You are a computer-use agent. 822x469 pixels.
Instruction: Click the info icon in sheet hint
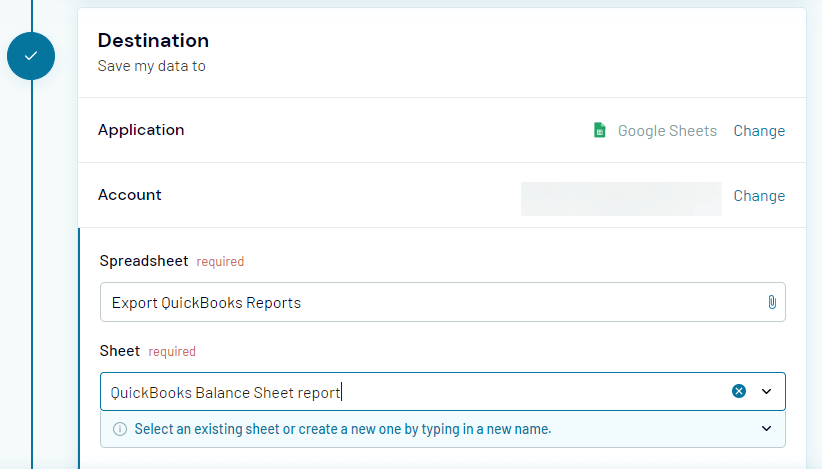point(120,429)
